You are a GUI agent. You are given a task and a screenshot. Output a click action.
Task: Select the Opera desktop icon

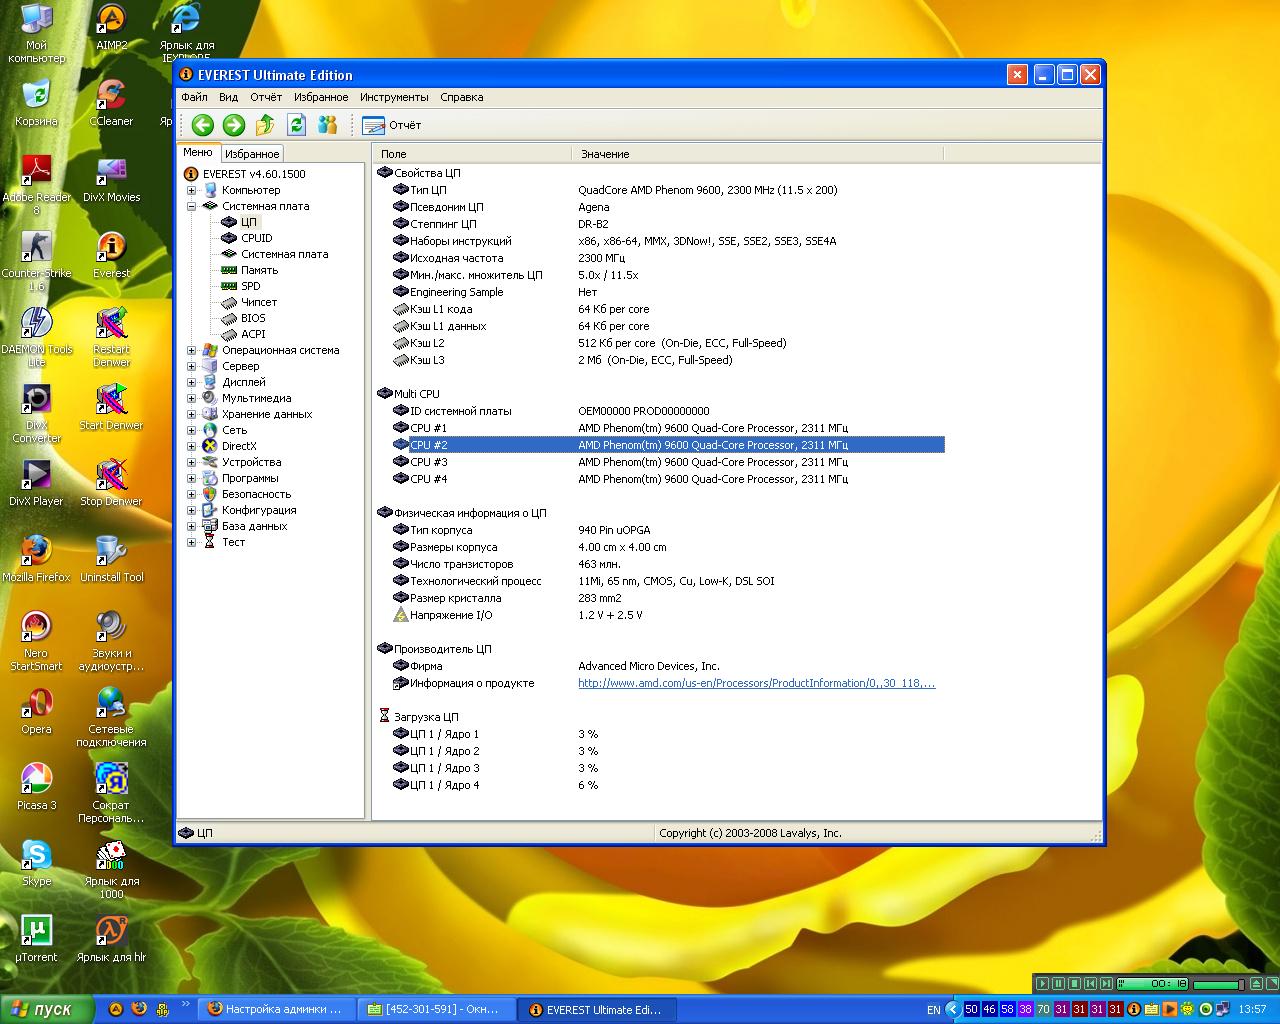point(36,711)
